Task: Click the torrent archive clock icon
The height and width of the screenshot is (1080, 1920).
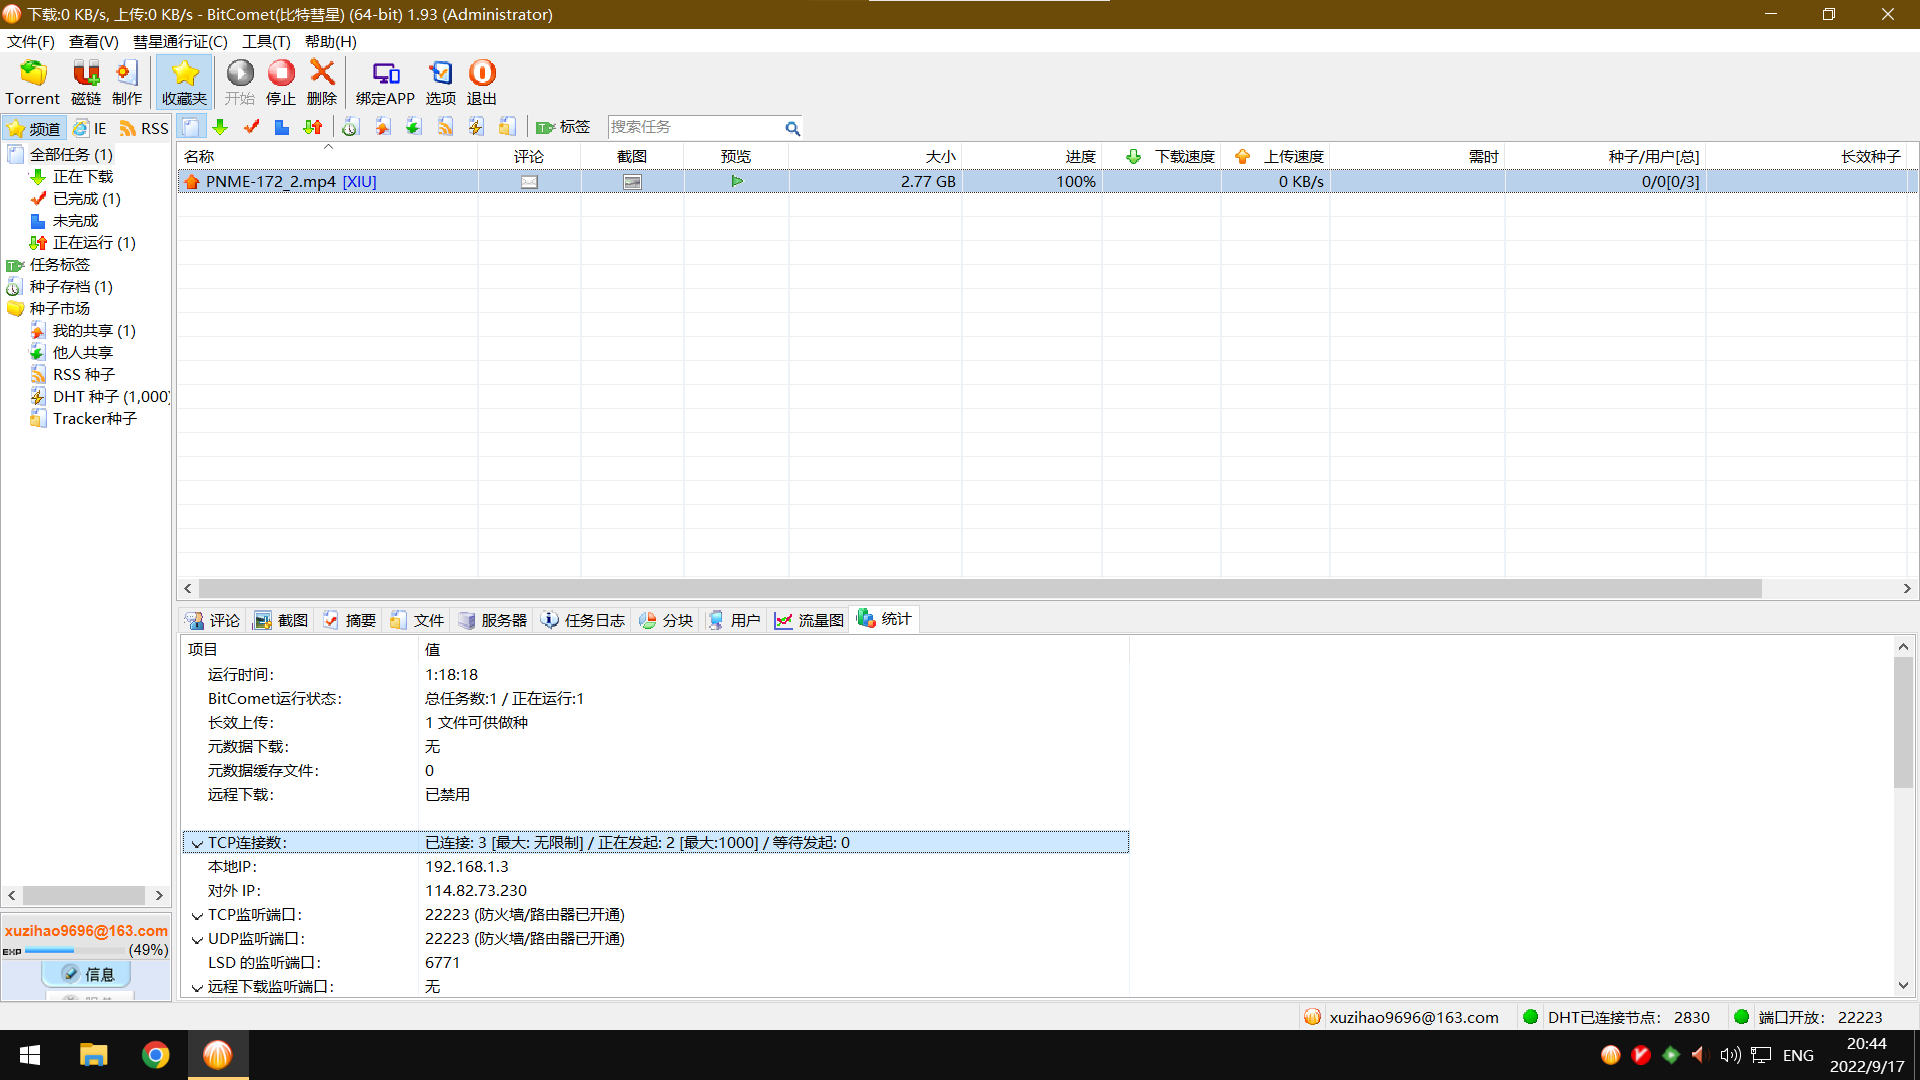Action: (x=351, y=127)
